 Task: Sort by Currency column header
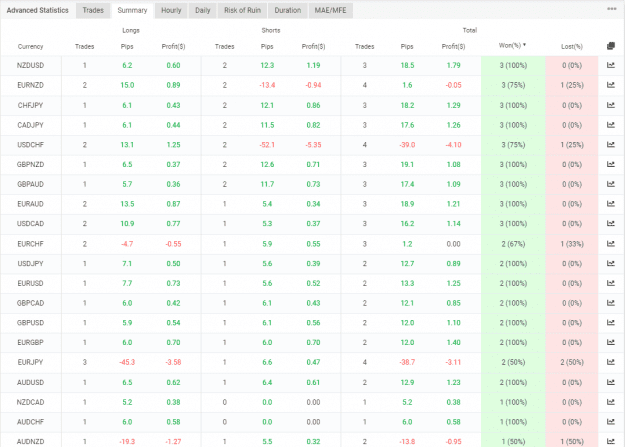point(30,47)
